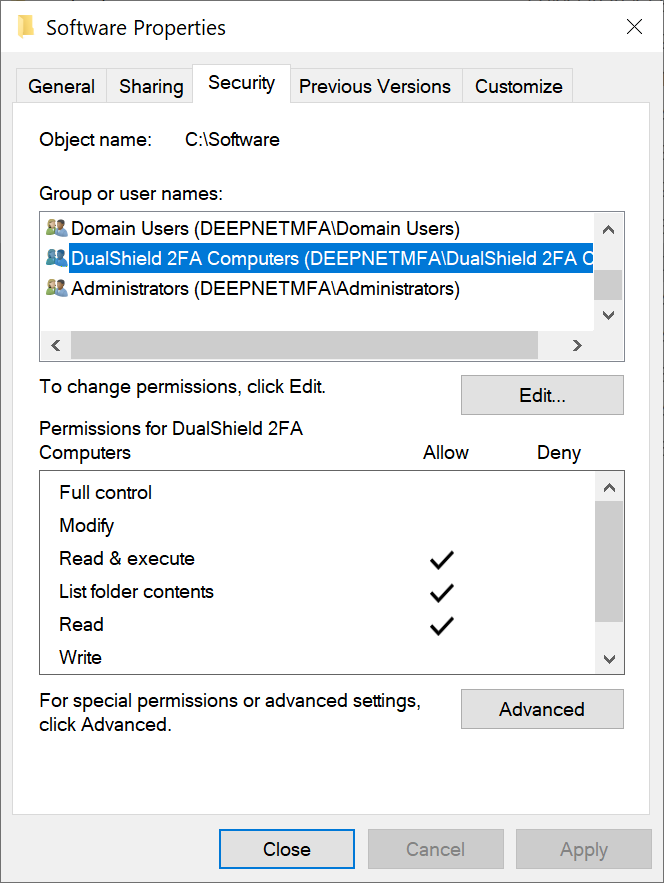Click the List folder contents Allow checkmark
The width and height of the screenshot is (664, 883).
pos(441,593)
